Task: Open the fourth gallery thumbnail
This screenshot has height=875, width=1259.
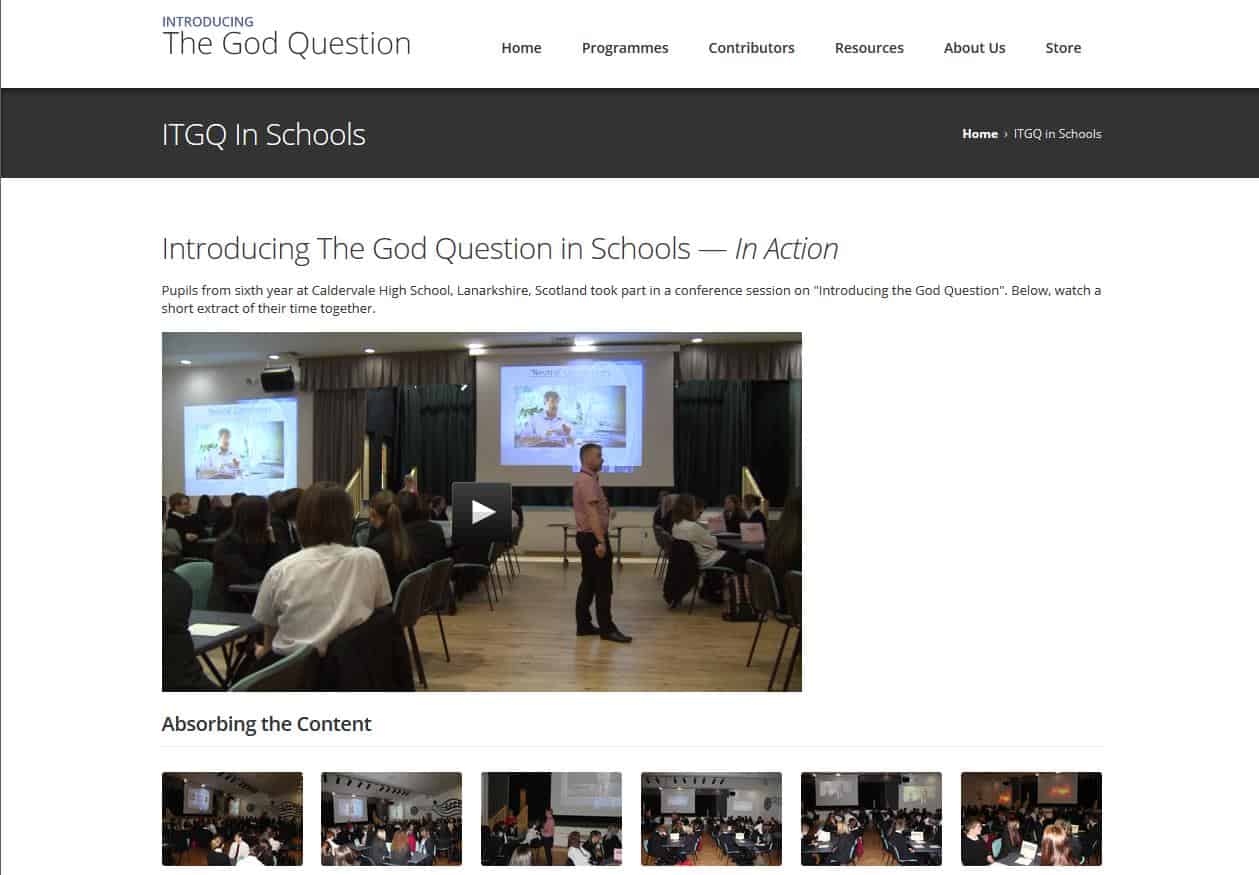Action: point(711,819)
